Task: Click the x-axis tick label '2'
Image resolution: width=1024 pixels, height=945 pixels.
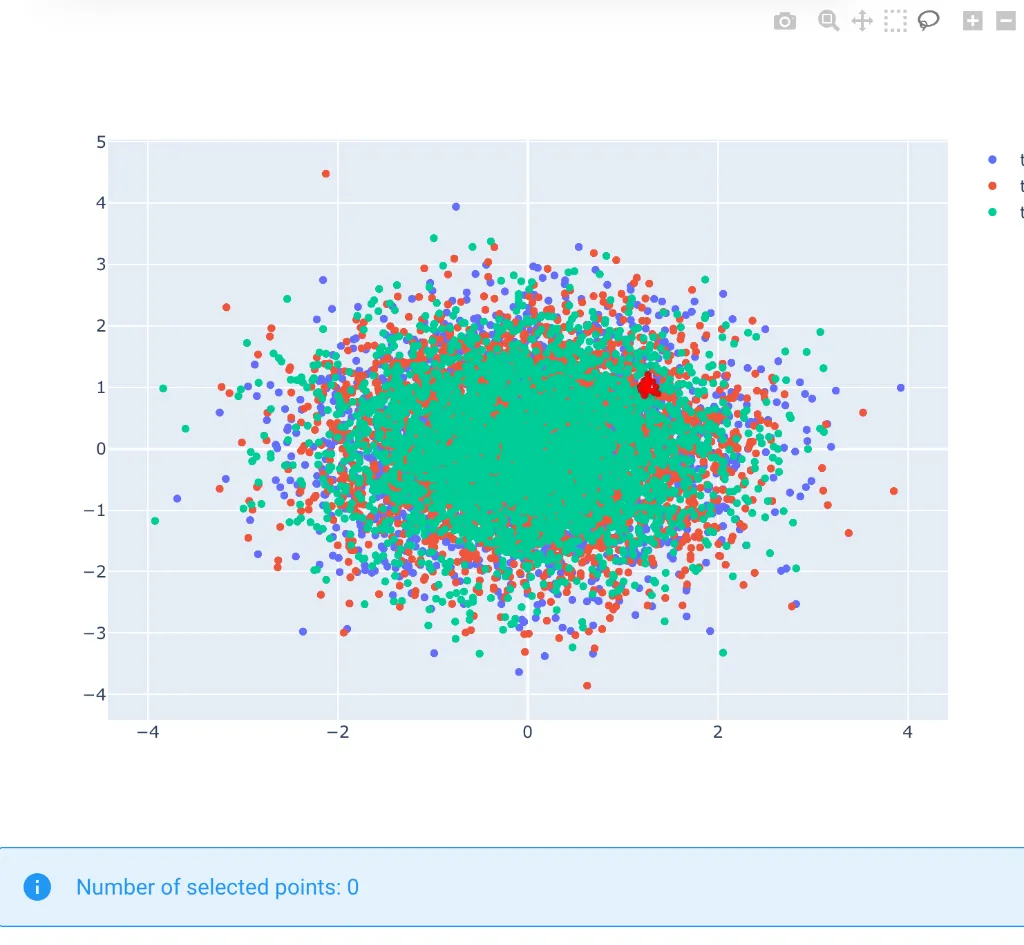Action: click(x=718, y=732)
